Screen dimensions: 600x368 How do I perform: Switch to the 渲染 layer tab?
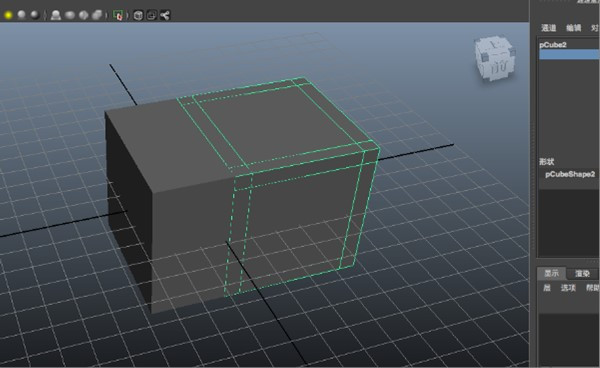coord(582,273)
